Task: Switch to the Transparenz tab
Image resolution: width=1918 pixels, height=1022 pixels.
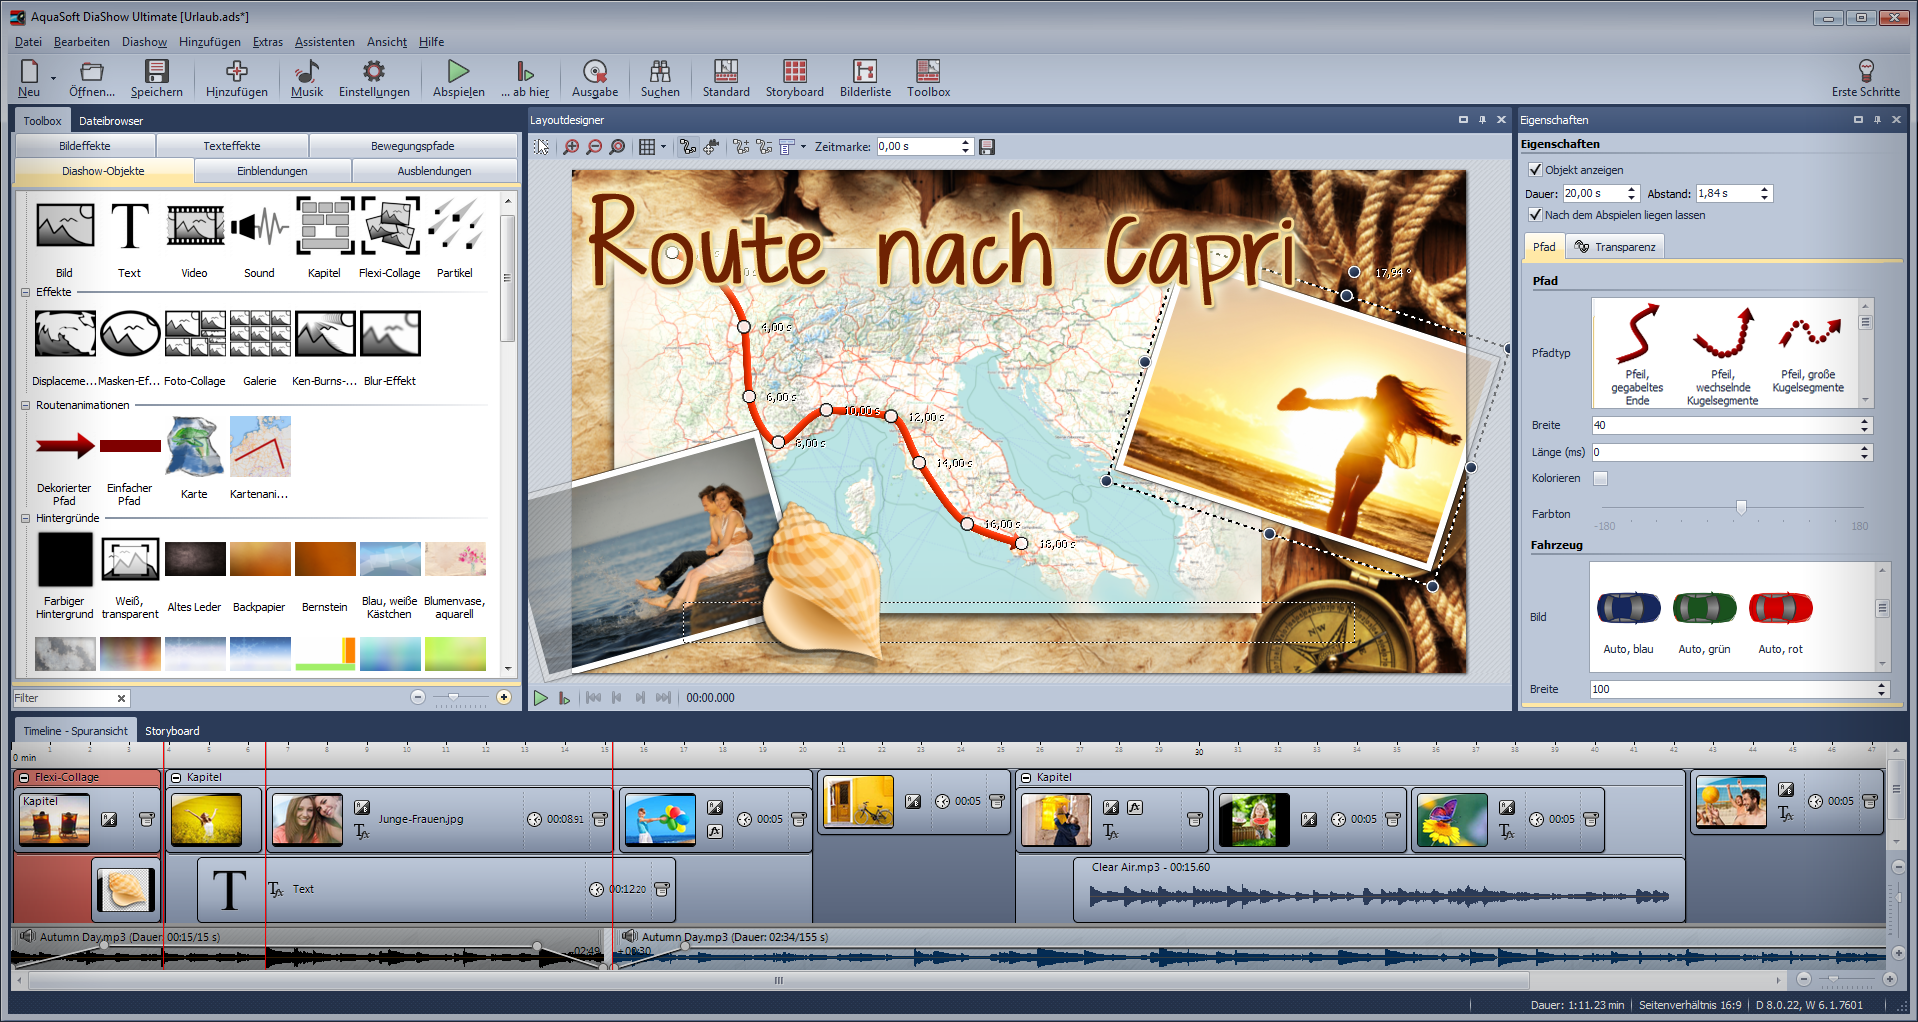Action: point(1615,247)
